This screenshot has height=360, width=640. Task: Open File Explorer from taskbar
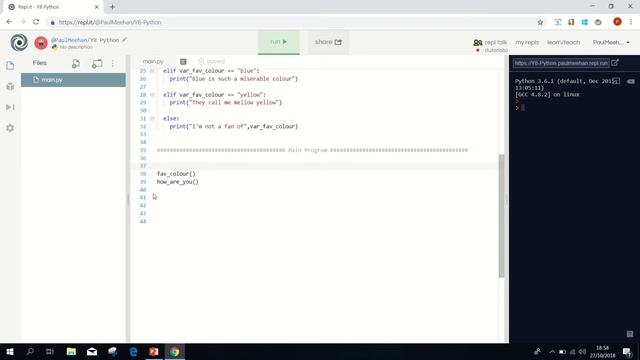click(71, 352)
